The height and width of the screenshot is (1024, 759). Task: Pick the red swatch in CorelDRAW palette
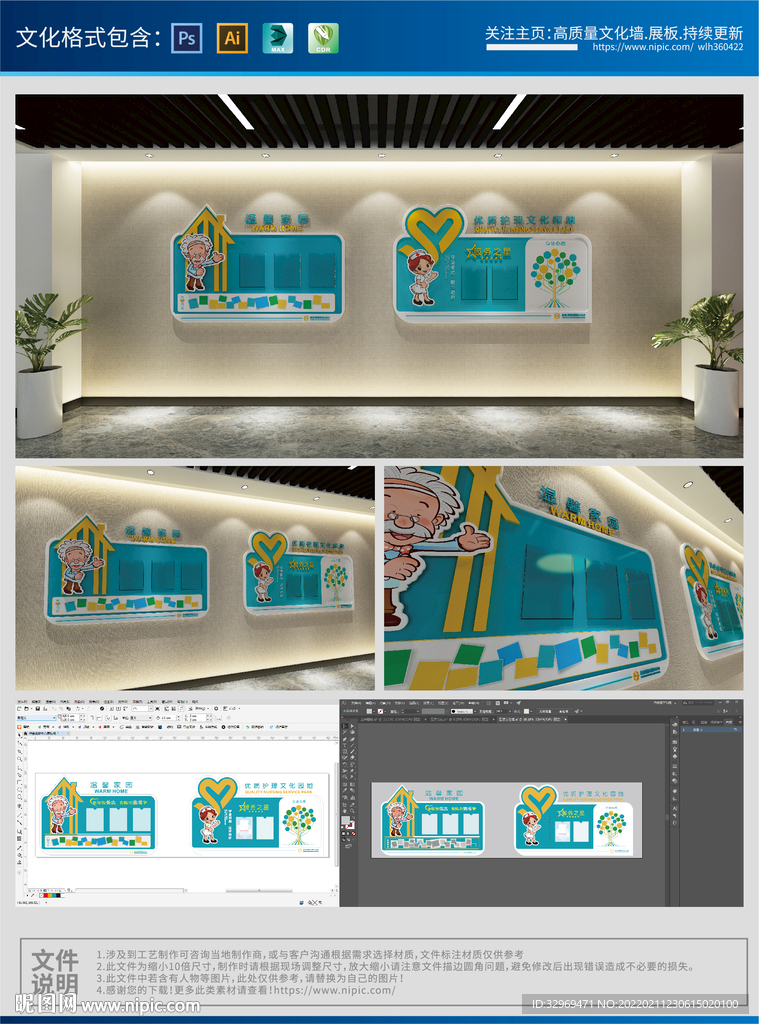pos(46,895)
